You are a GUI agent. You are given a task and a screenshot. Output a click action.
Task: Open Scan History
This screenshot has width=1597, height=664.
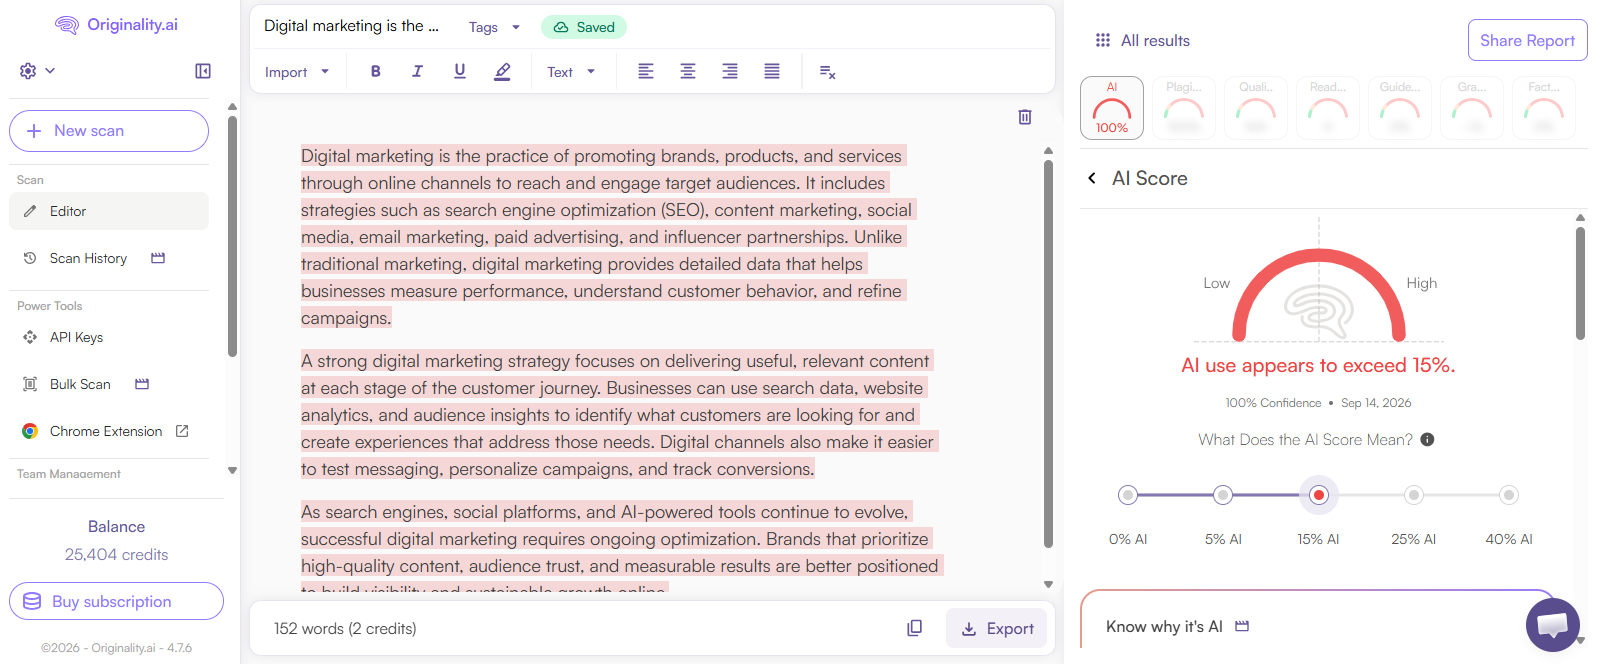pos(88,258)
